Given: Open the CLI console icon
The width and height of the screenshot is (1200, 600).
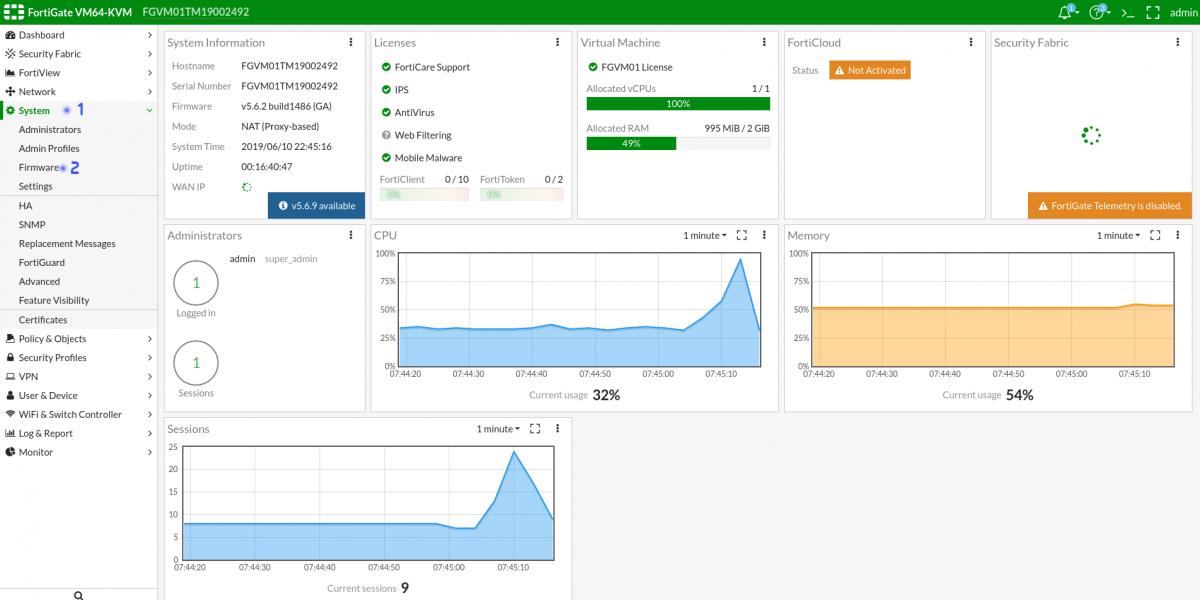Looking at the screenshot, I should point(1127,12).
